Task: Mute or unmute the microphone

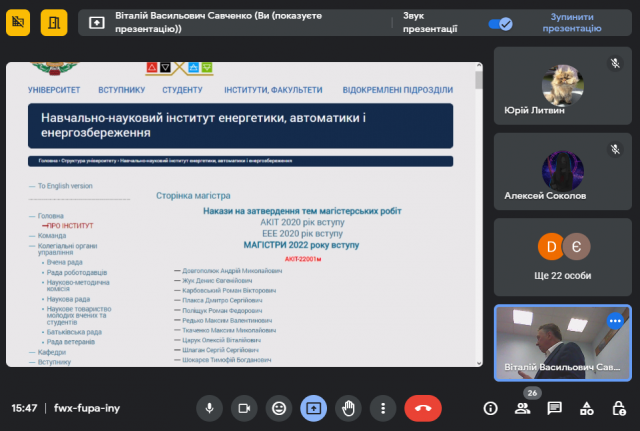Action: pyautogui.click(x=209, y=408)
